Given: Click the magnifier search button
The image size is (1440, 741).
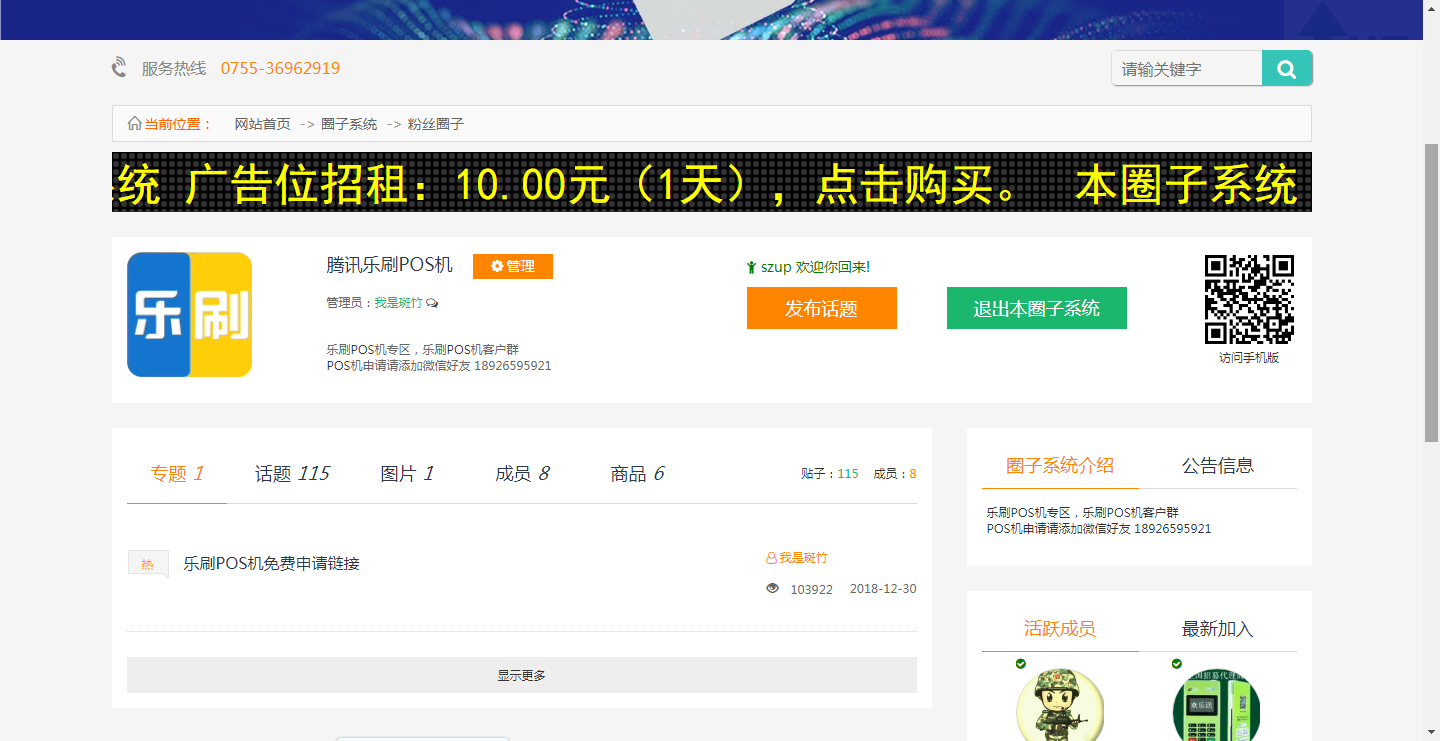Looking at the screenshot, I should [1286, 69].
